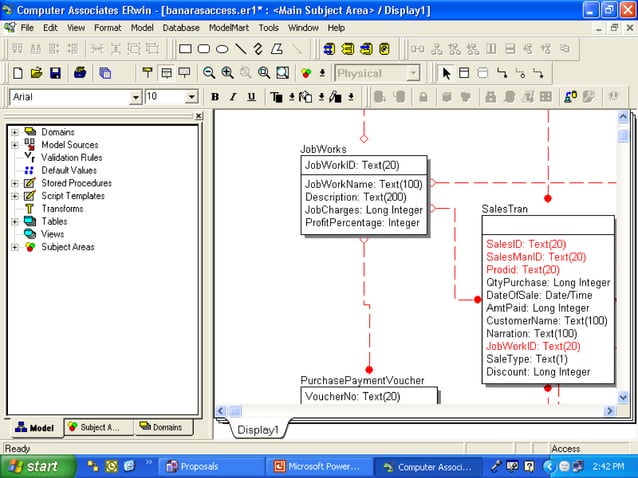Viewport: 638px width, 478px height.
Task: Fit the whole model in view
Action: [282, 73]
